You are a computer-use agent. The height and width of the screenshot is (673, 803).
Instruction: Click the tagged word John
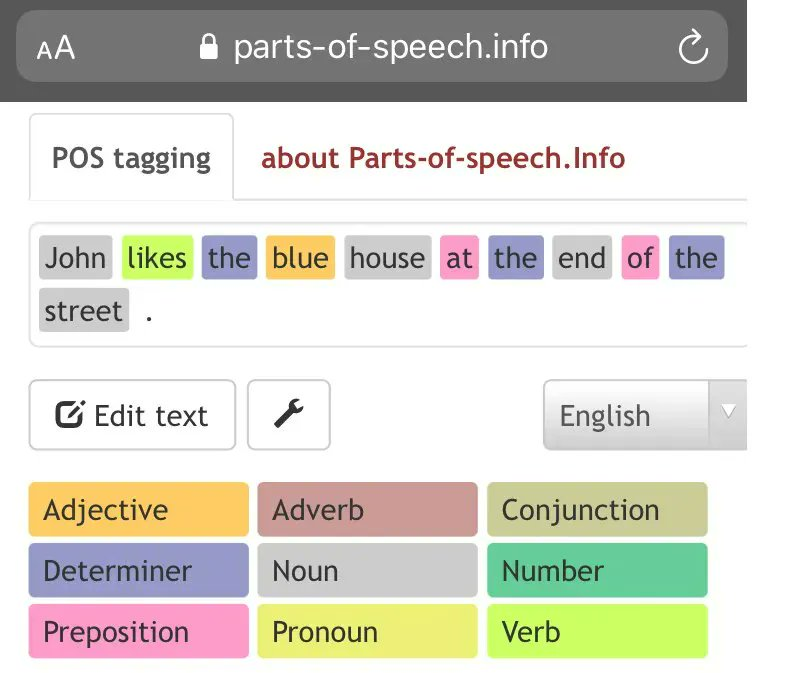click(x=75, y=258)
